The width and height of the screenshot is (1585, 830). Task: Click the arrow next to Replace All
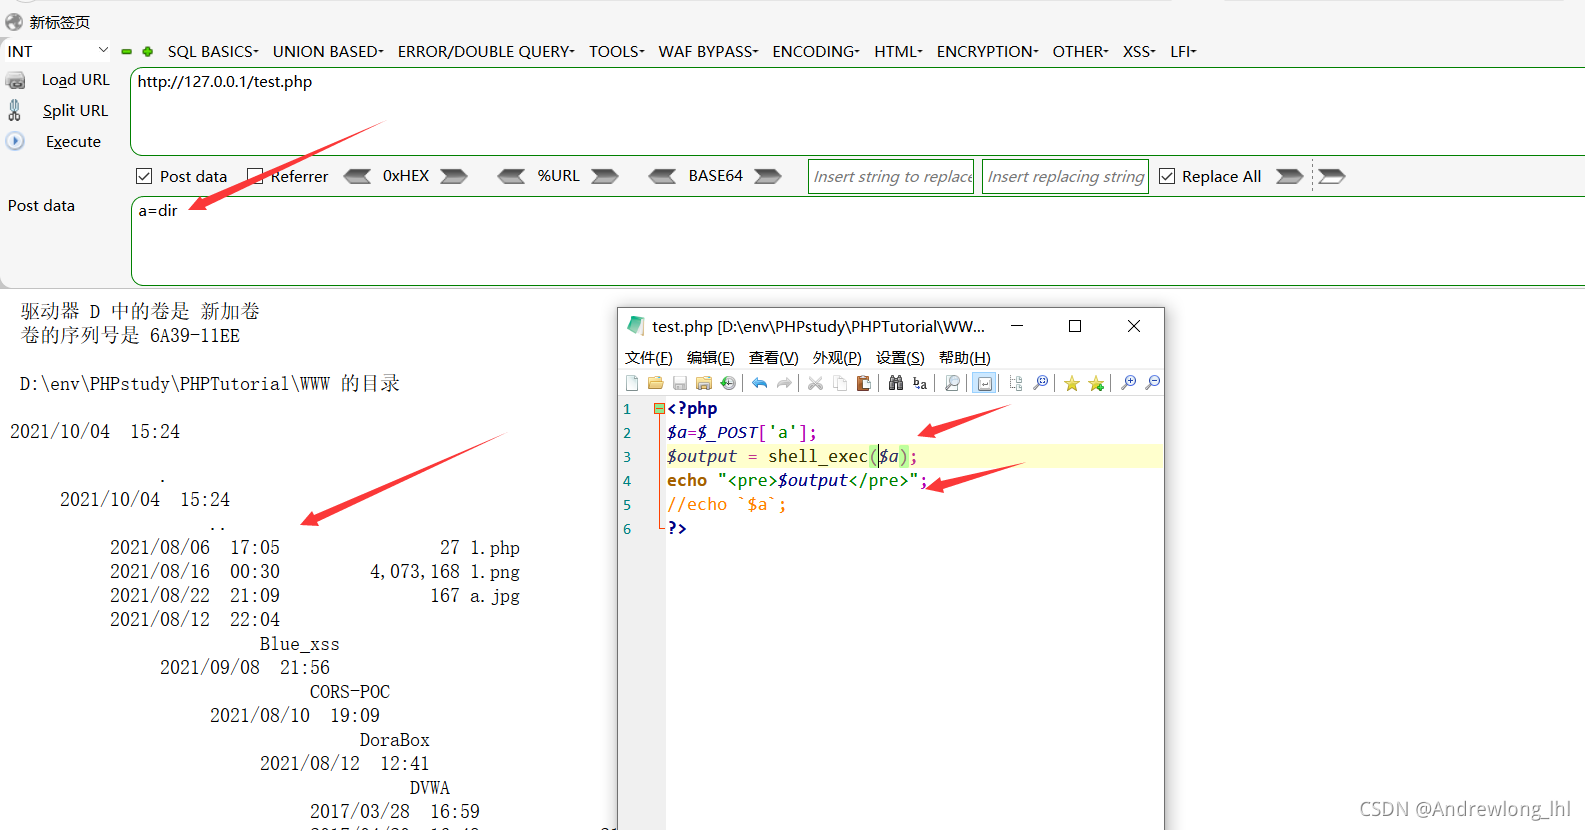click(1290, 176)
